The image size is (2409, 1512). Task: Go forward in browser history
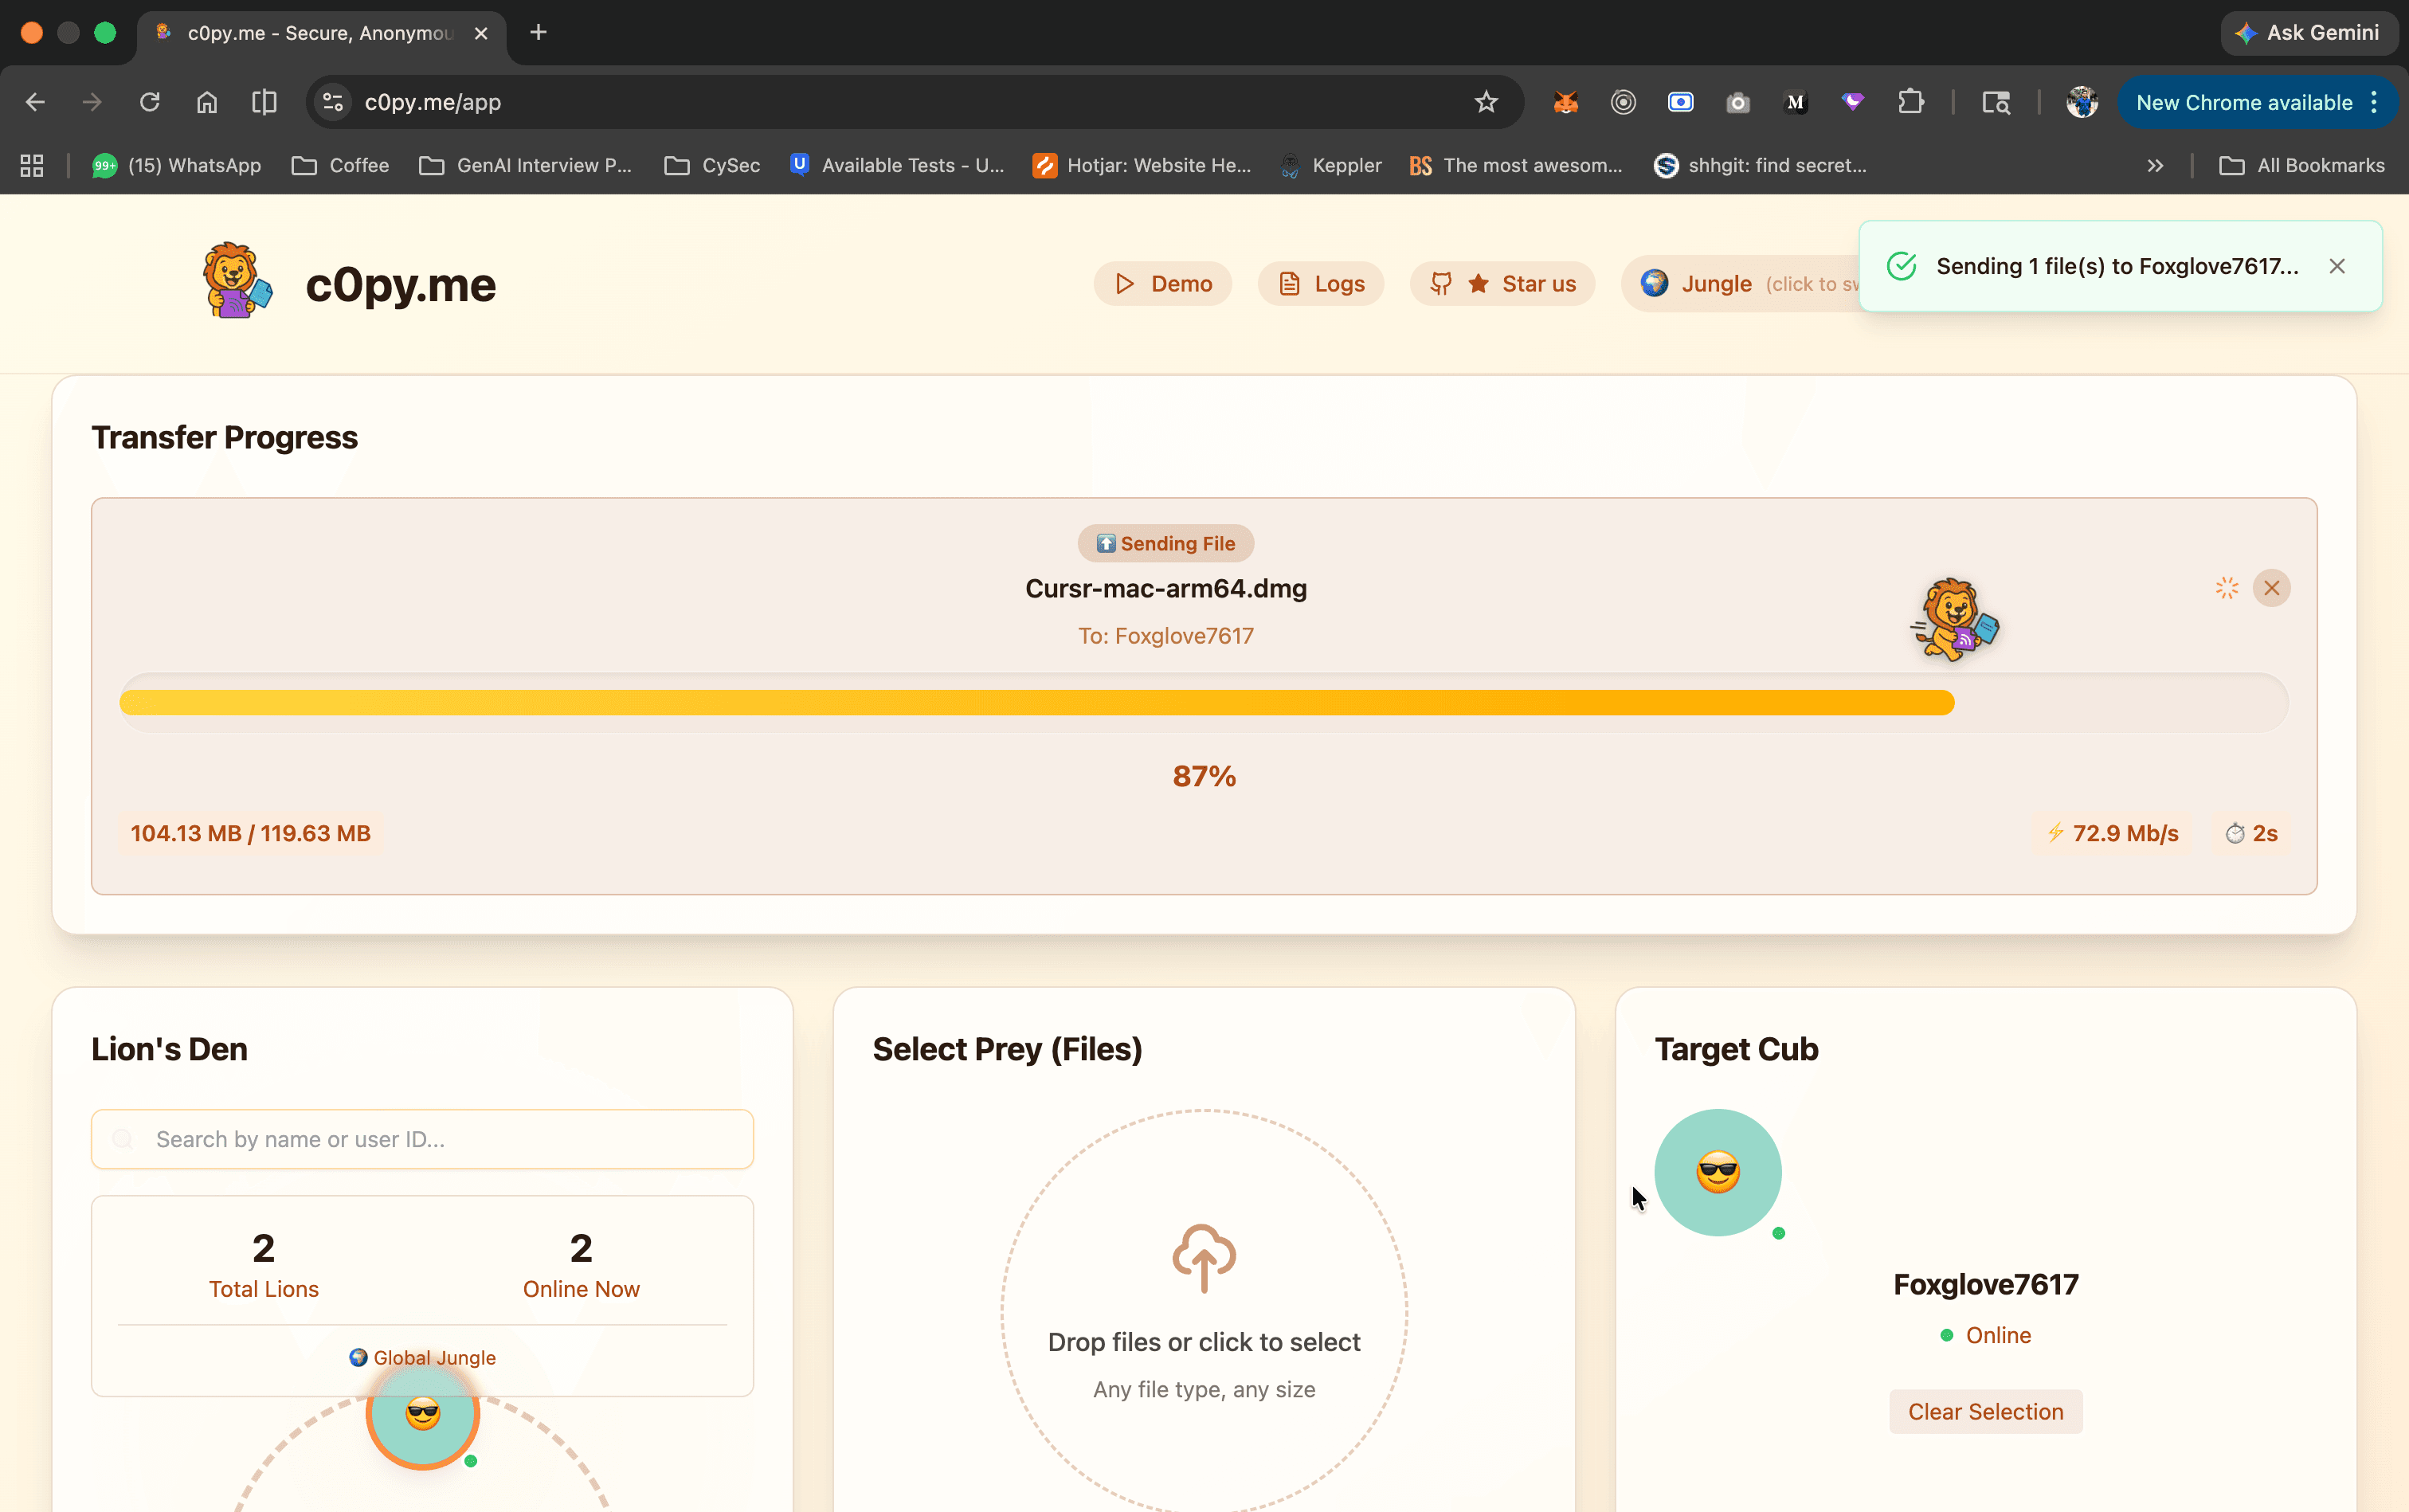point(92,102)
